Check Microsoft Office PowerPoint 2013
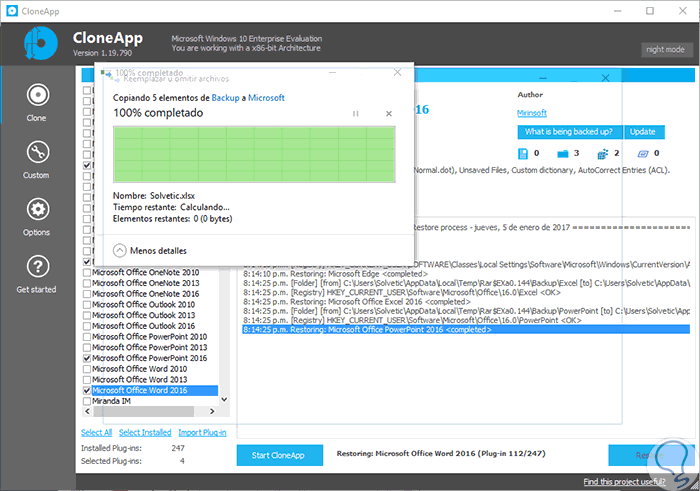This screenshot has height=491, width=700. click(87, 347)
